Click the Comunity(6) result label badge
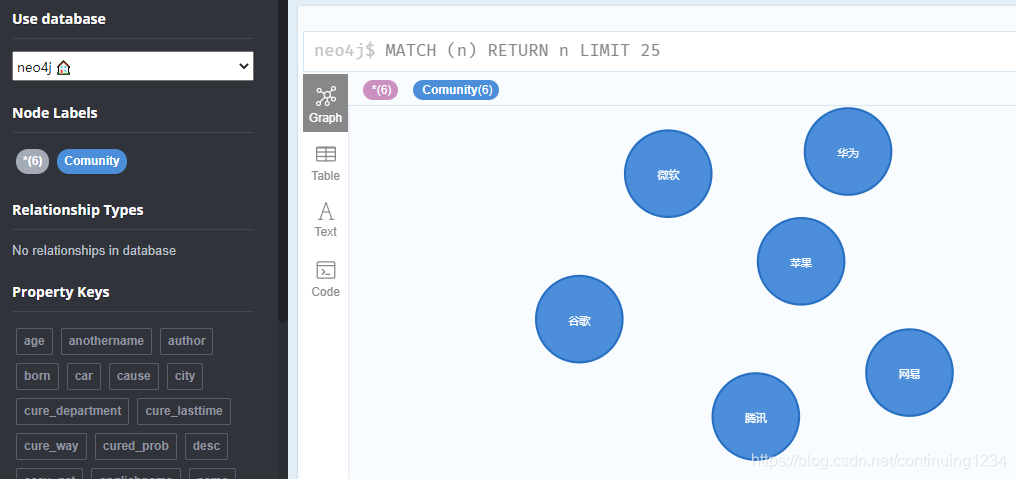Viewport: 1016px width, 479px height. tap(456, 90)
